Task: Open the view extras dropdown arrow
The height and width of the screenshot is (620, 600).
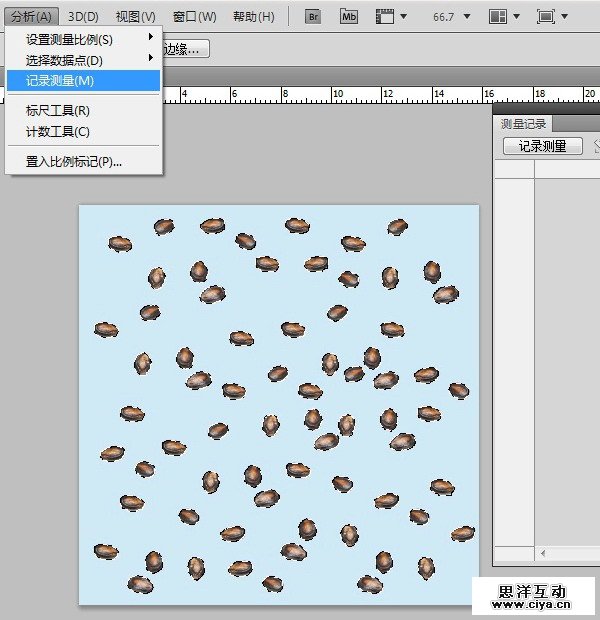Action: pos(403,17)
